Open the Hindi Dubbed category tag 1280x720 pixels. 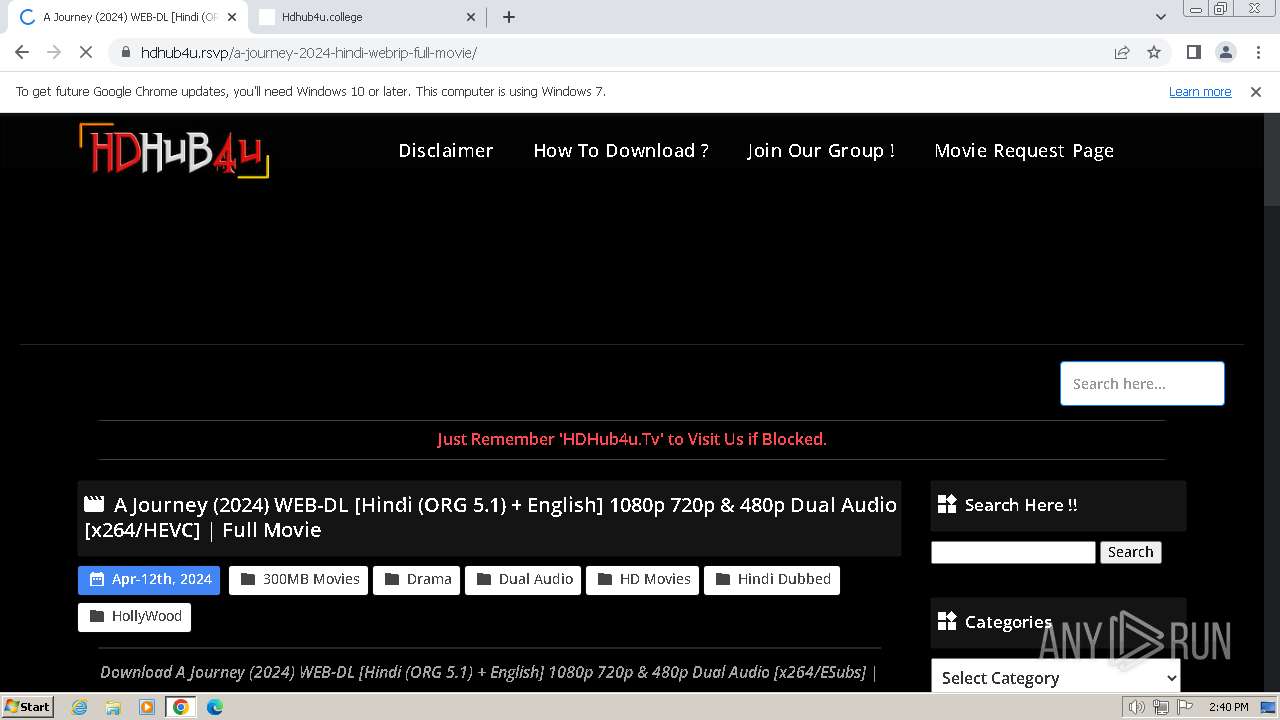[x=772, y=580]
